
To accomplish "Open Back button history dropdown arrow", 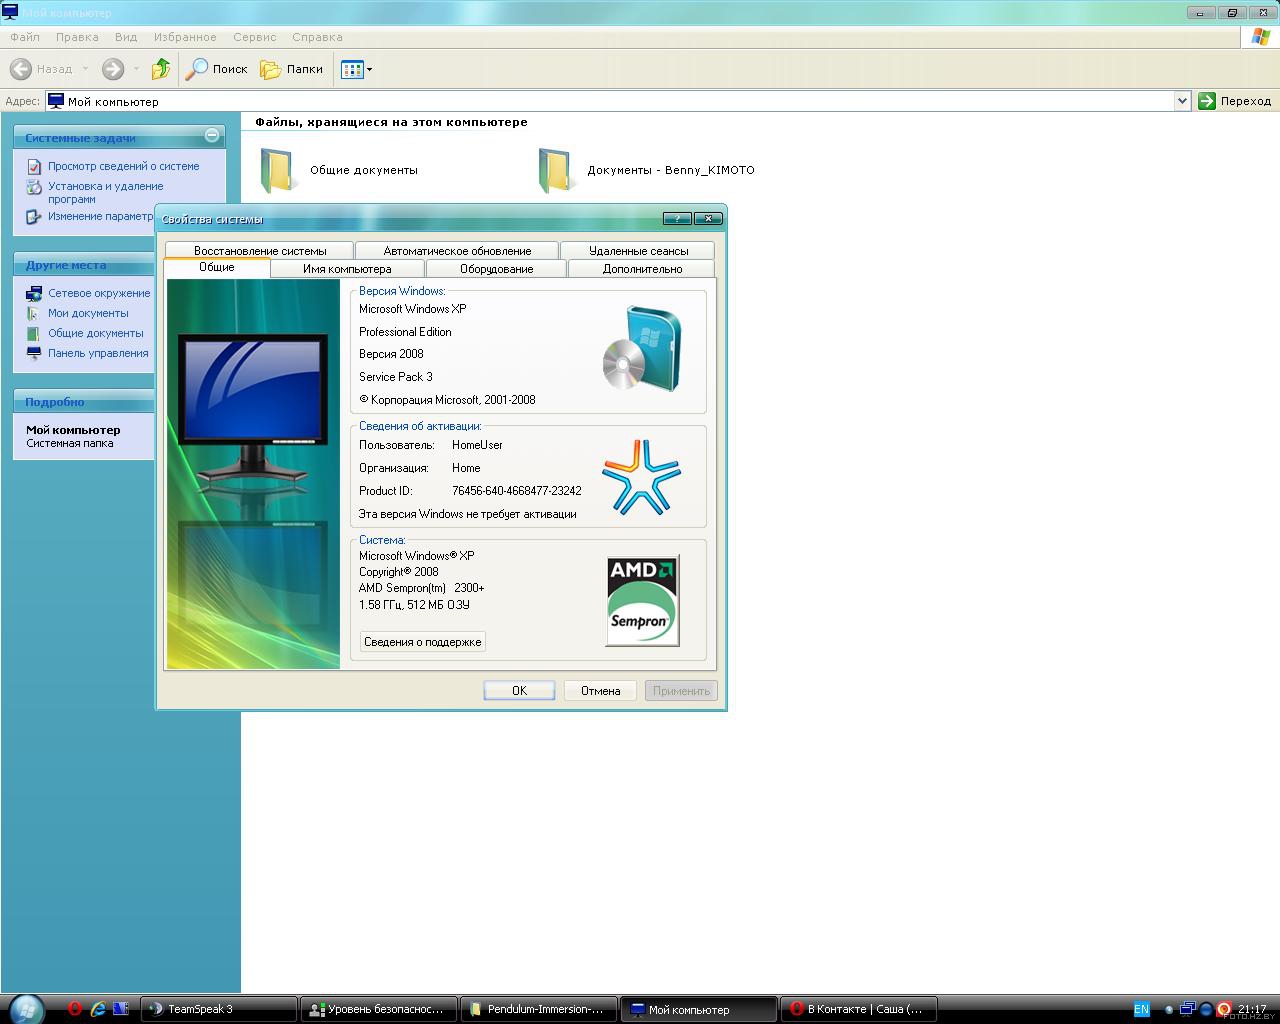I will pyautogui.click(x=85, y=69).
